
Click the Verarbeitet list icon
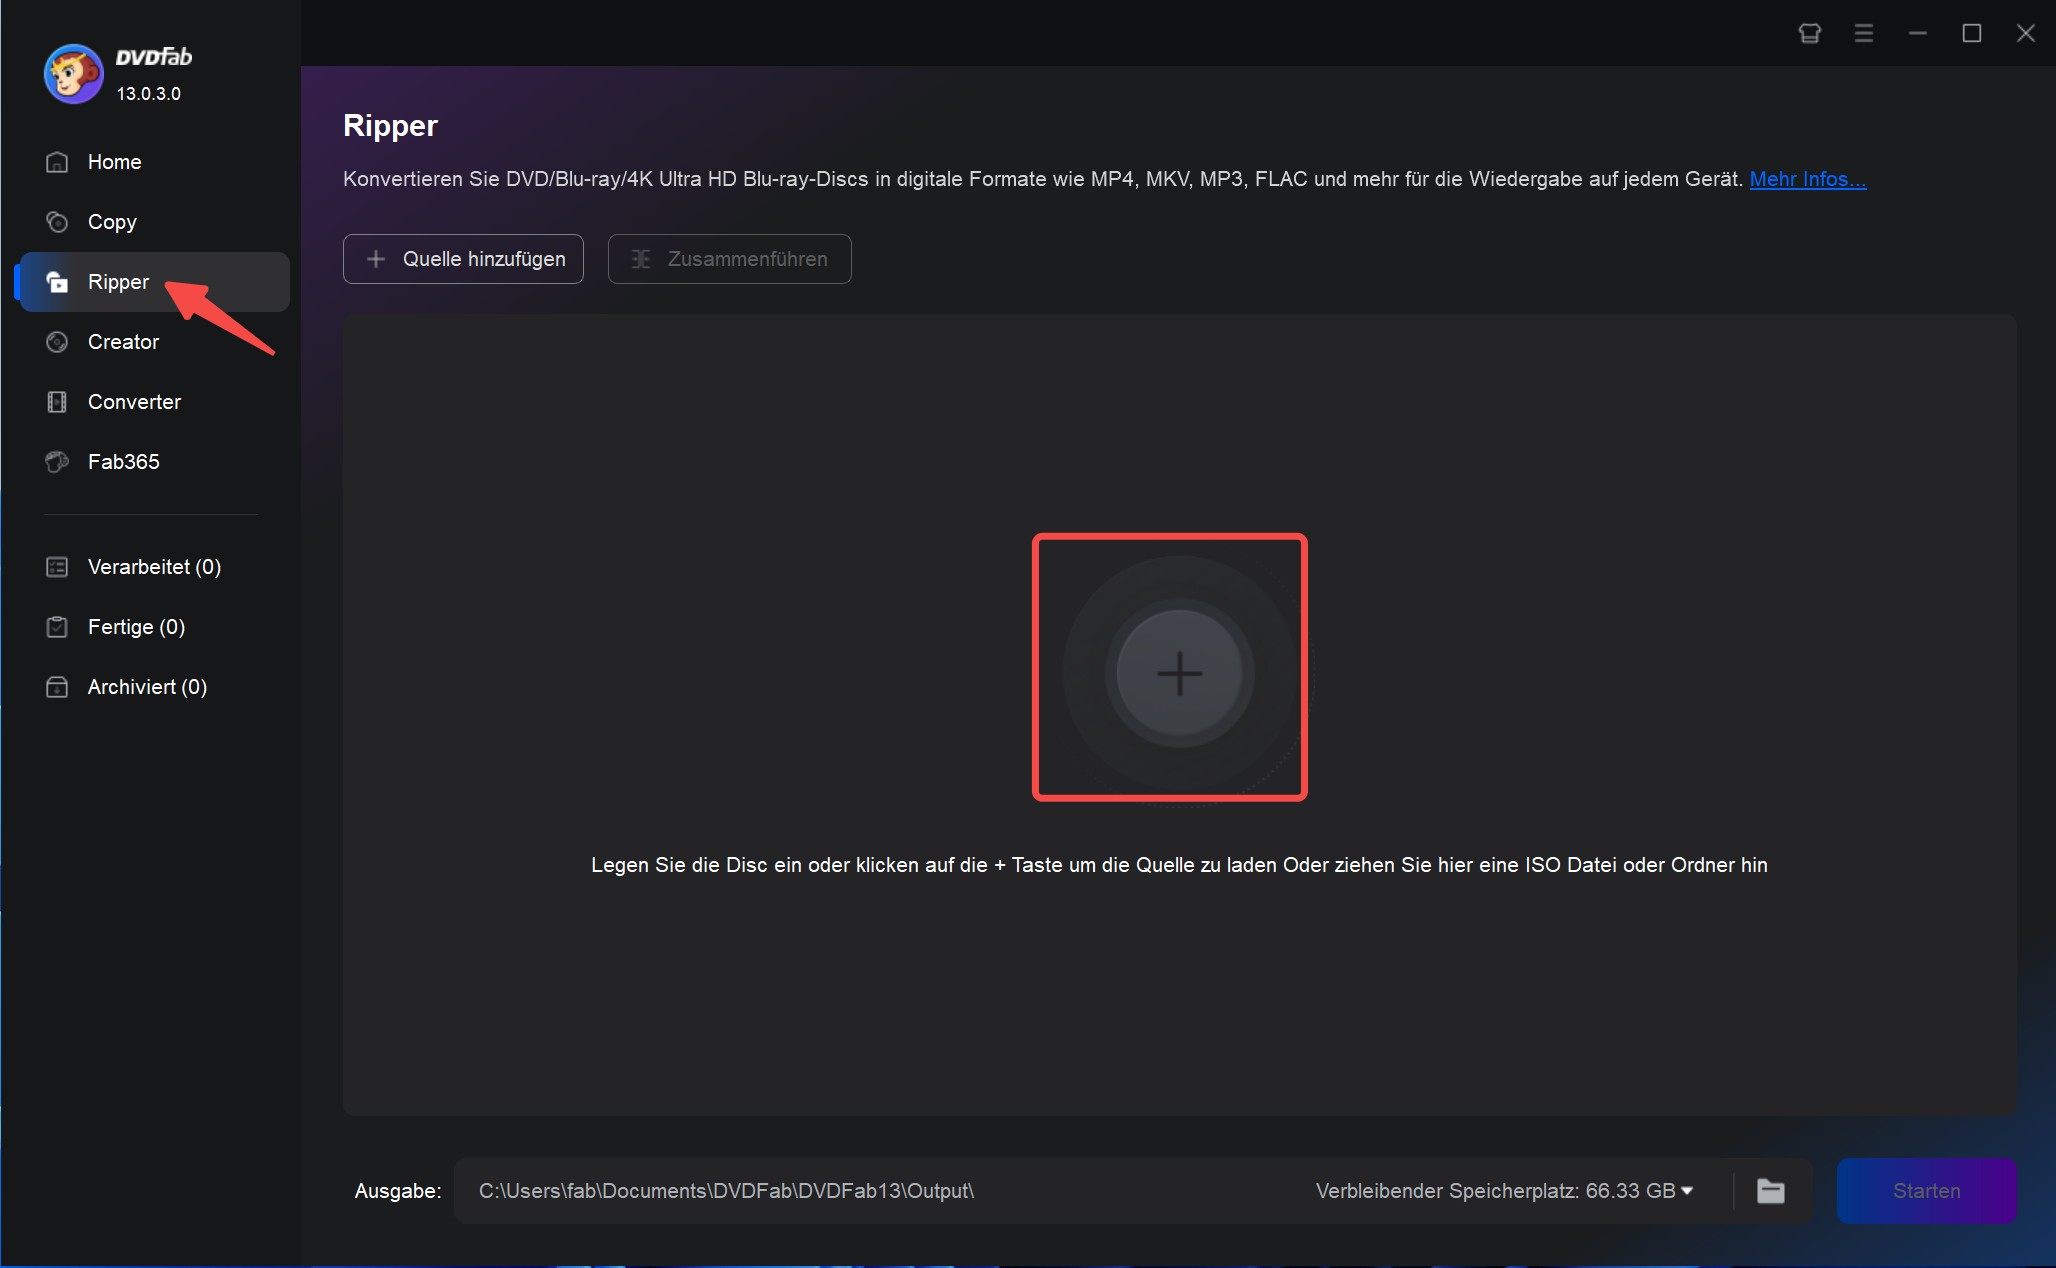(x=57, y=567)
